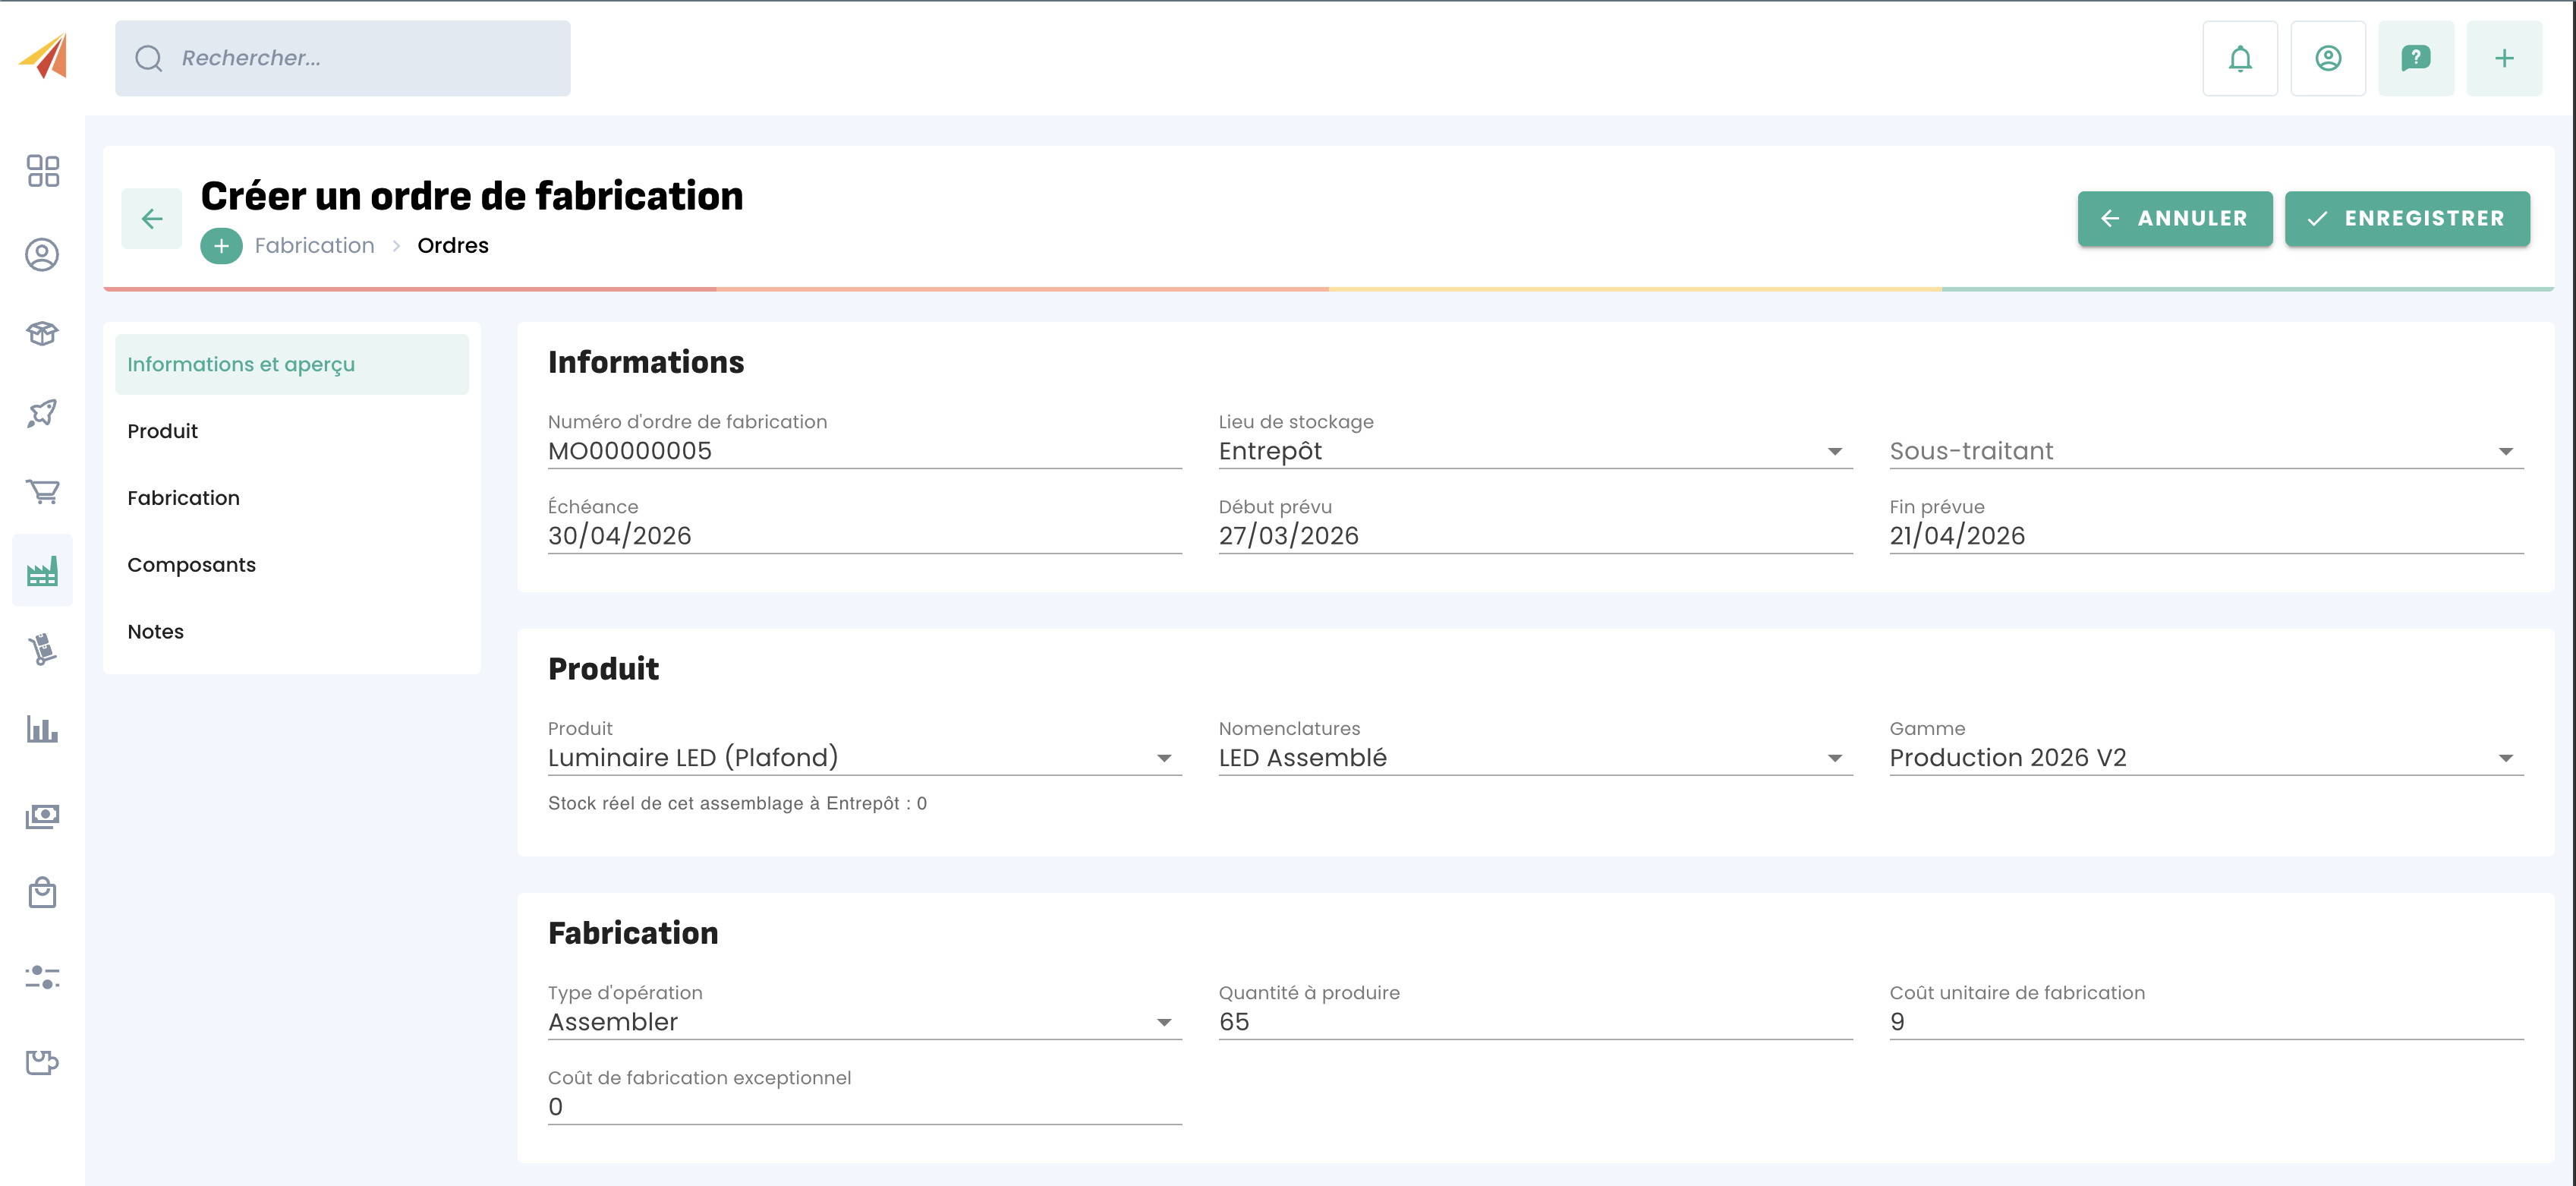This screenshot has height=1186, width=2576.
Task: Open the bar chart reports sidebar icon
Action: [42, 729]
